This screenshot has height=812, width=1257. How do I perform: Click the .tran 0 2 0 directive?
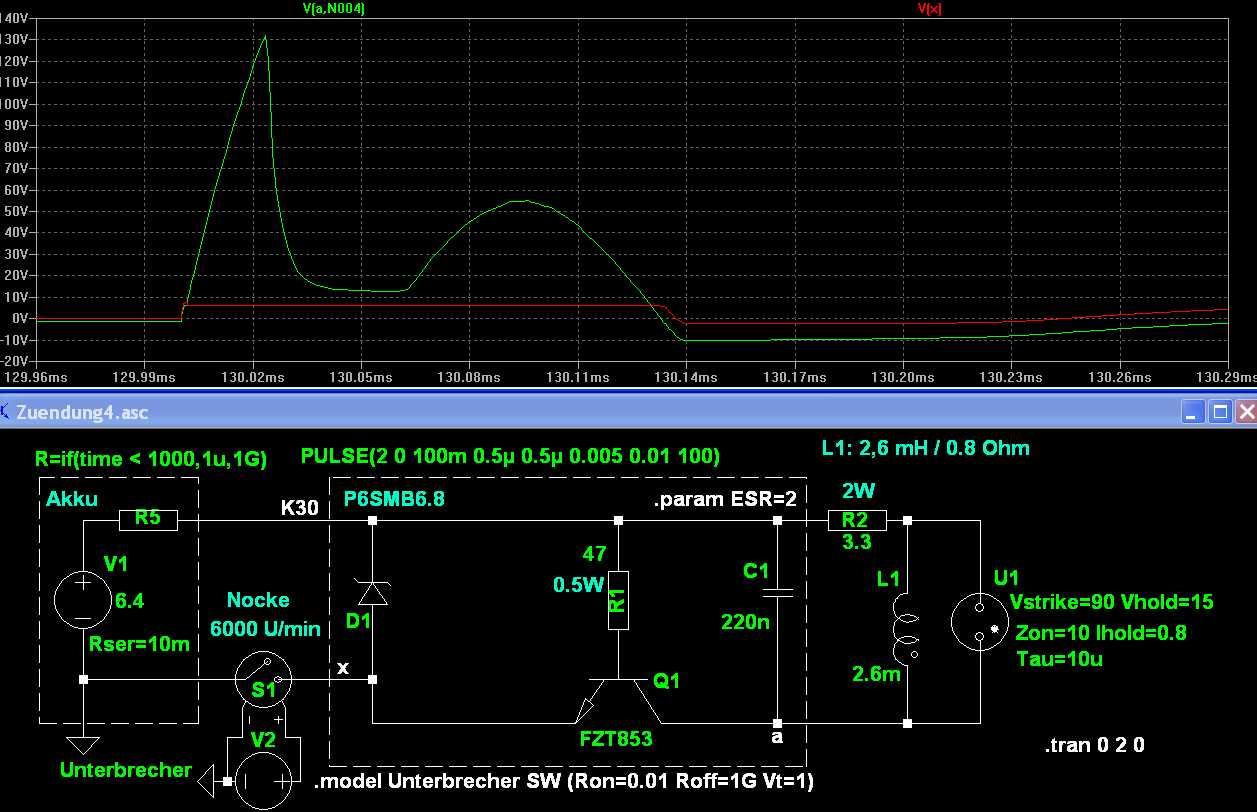pyautogui.click(x=1094, y=745)
